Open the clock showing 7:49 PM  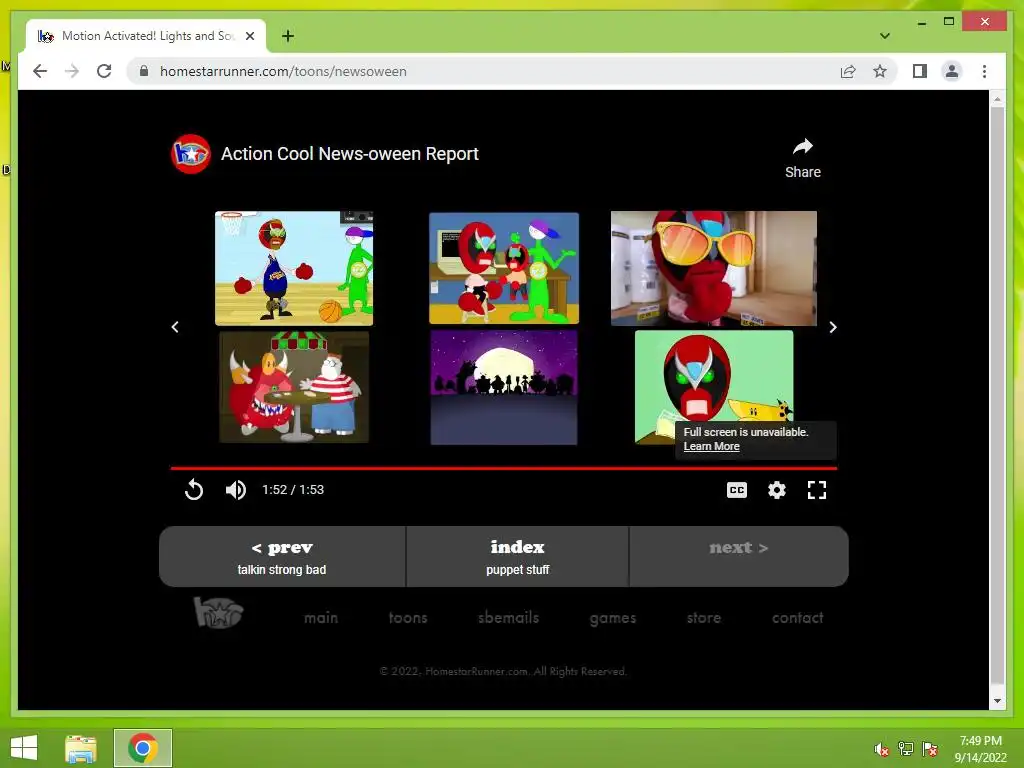tap(980, 748)
